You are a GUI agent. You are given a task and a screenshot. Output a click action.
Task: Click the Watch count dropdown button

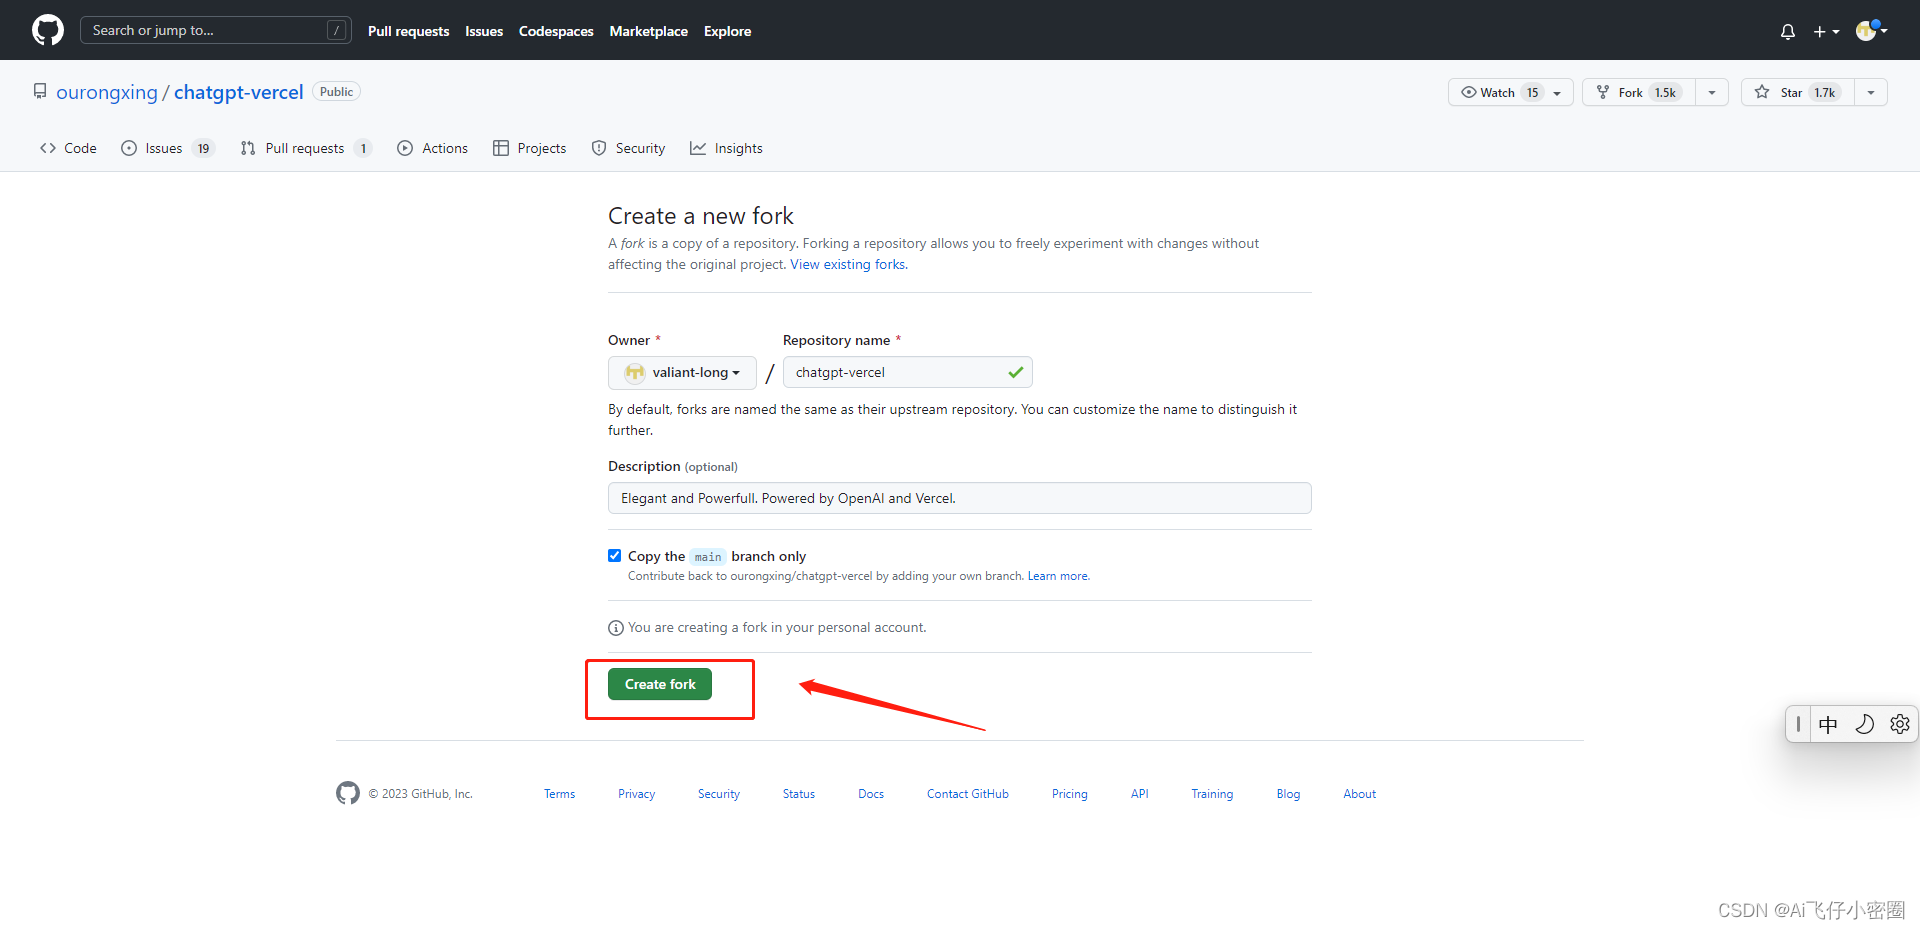pos(1511,92)
